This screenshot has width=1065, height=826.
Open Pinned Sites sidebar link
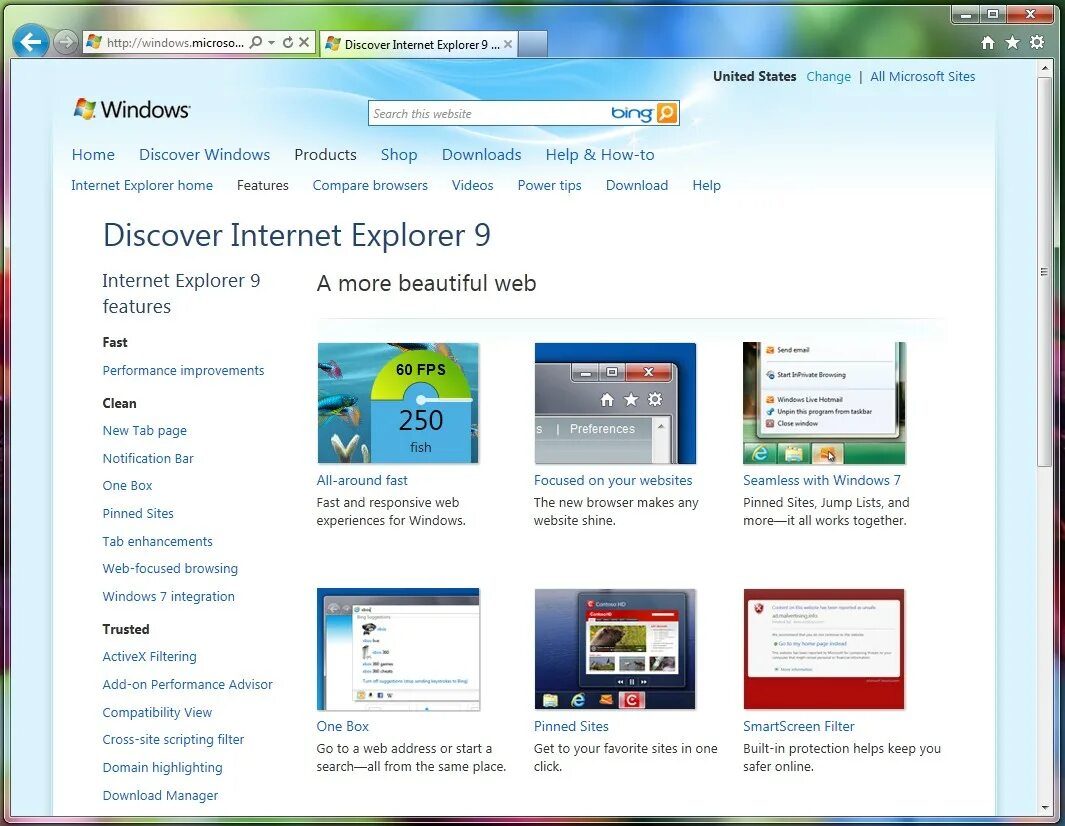[138, 514]
